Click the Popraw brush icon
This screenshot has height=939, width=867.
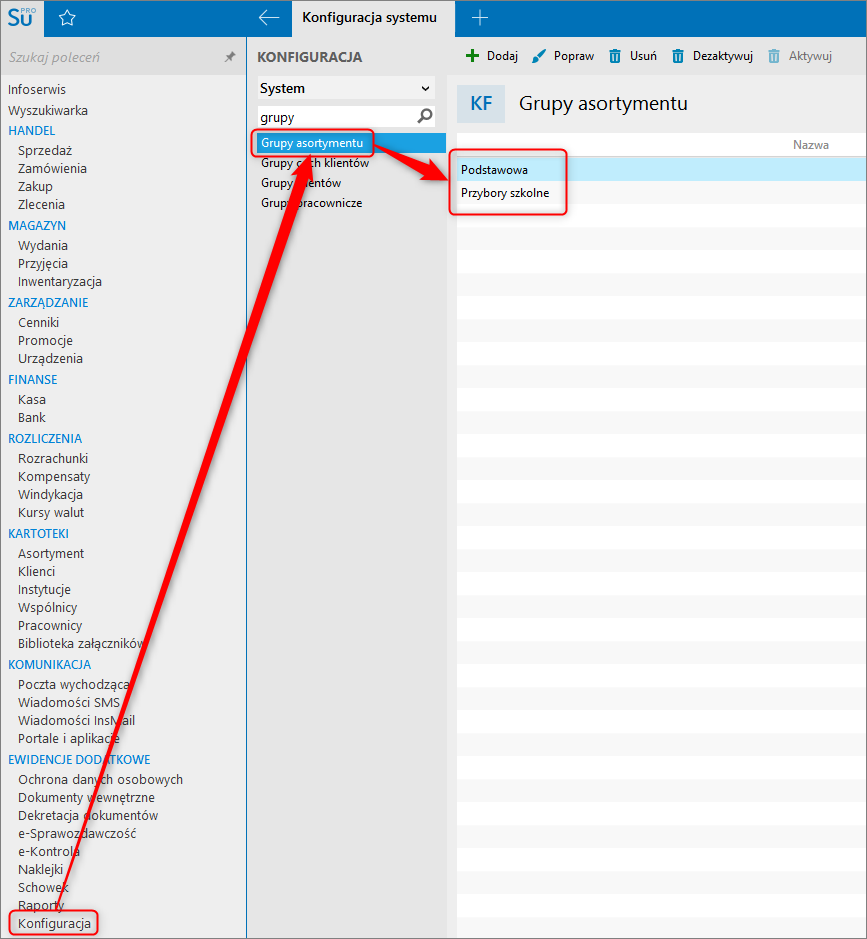[x=539, y=56]
